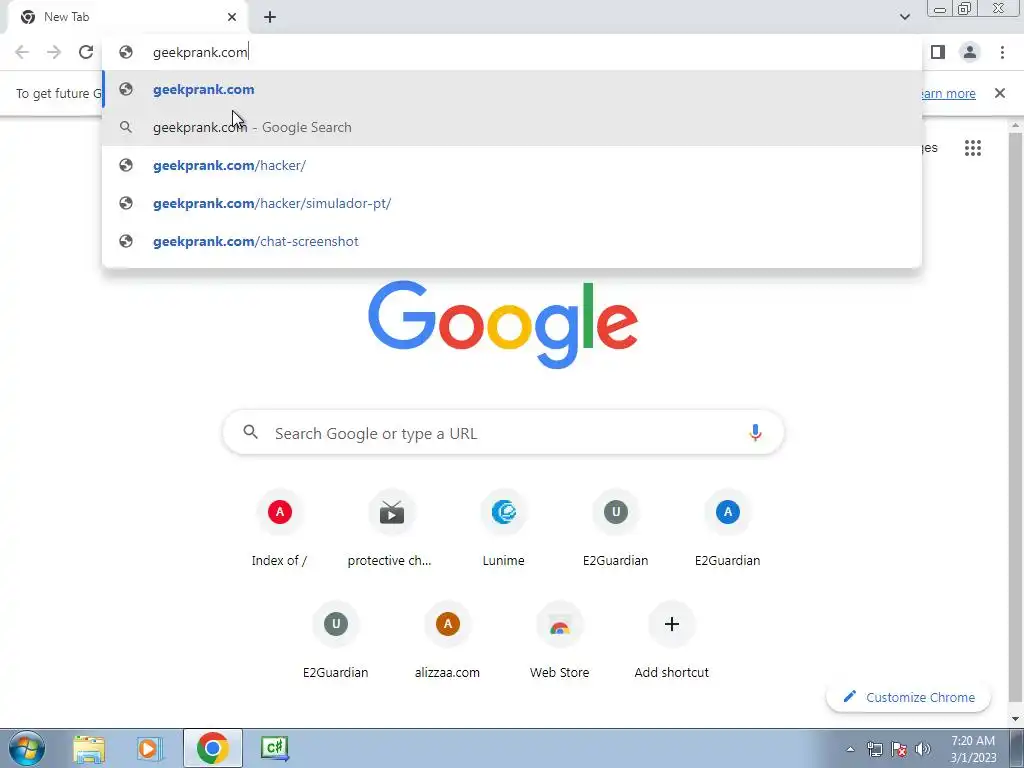Open the Windows Start orb
This screenshot has width=1024, height=768.
pos(26,748)
